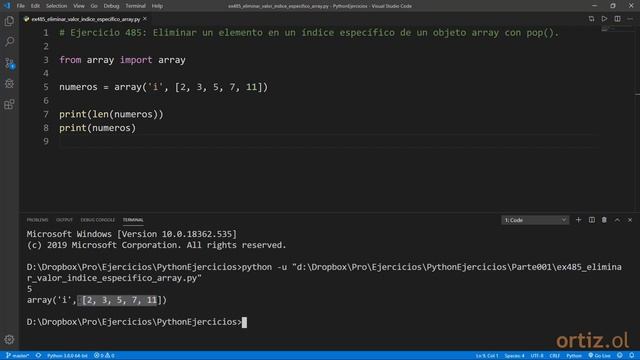
Task: Open the Selection menu
Action: (x=56, y=6)
